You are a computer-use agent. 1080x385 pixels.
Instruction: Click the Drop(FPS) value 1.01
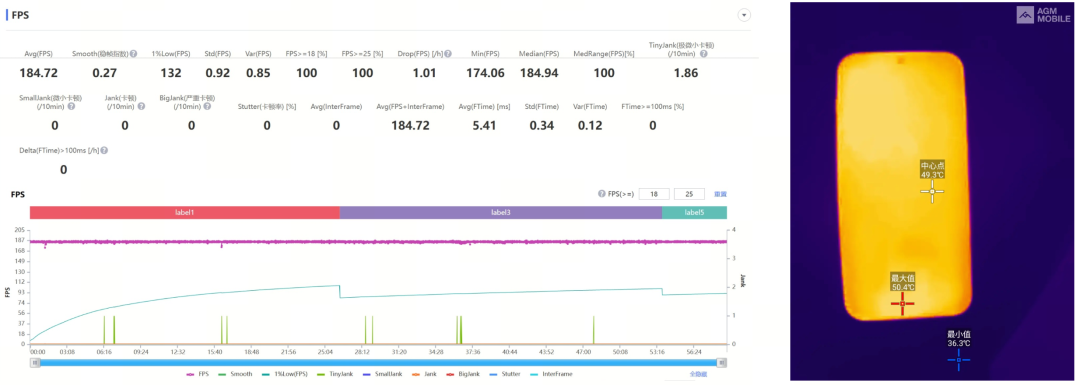point(424,72)
